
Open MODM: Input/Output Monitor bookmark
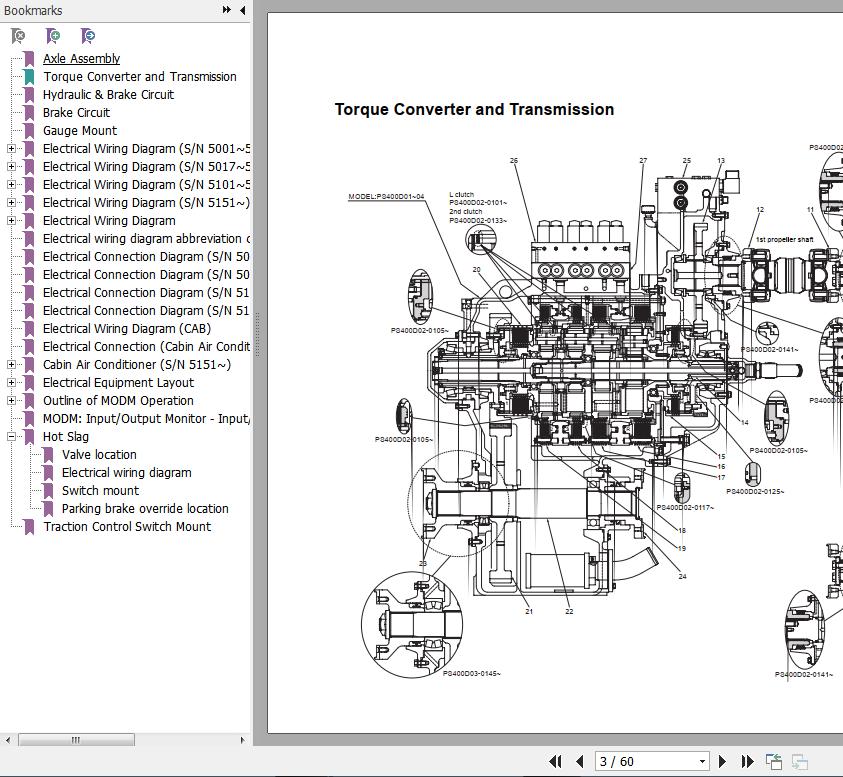[146, 419]
